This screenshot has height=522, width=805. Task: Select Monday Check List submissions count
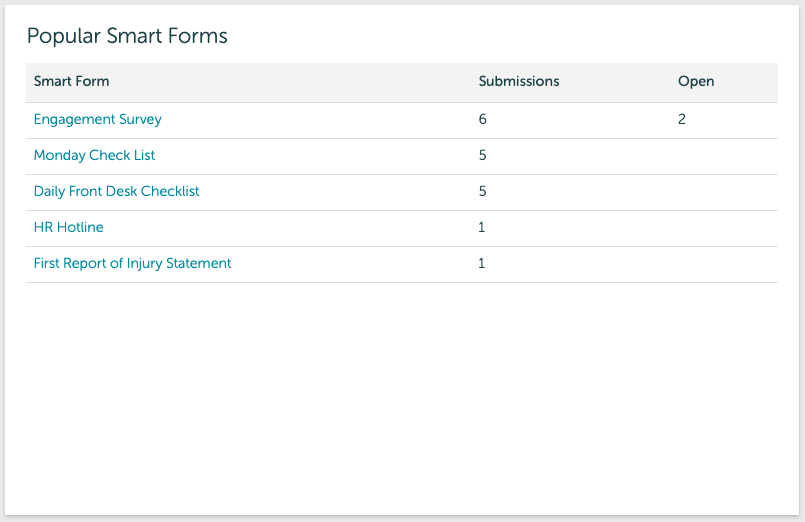482,155
